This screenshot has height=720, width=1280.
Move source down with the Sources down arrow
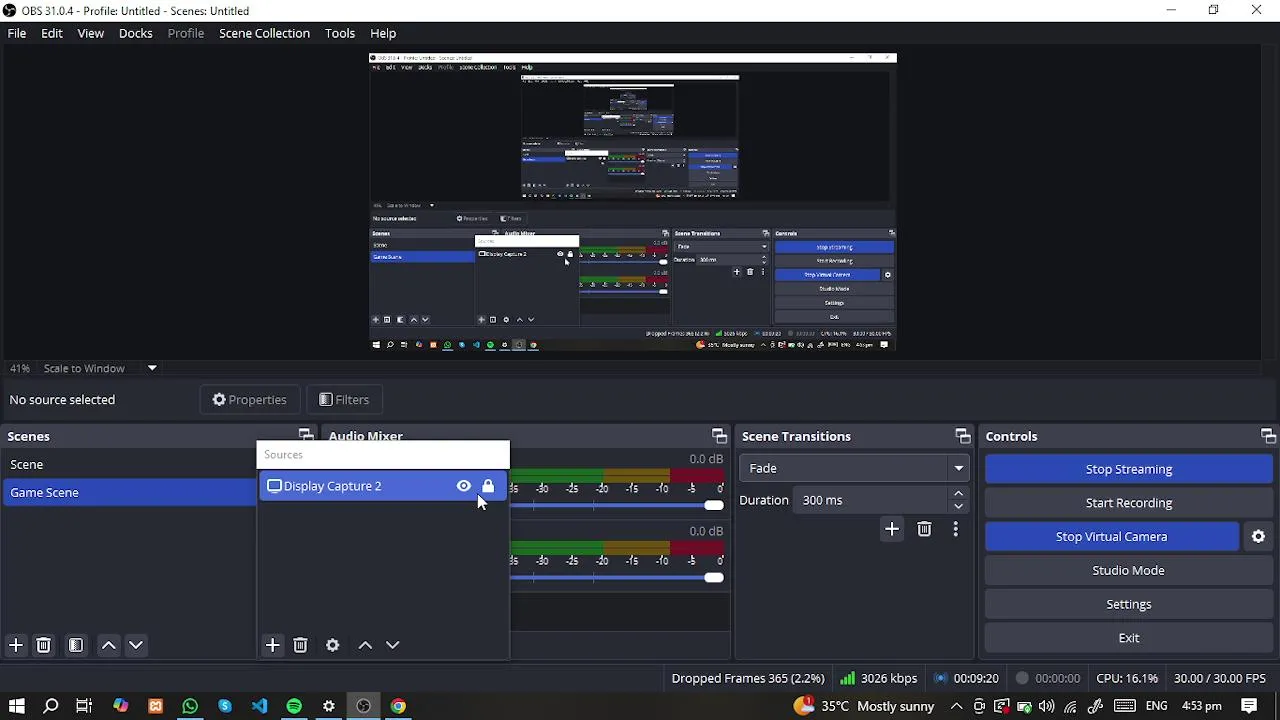coord(392,645)
